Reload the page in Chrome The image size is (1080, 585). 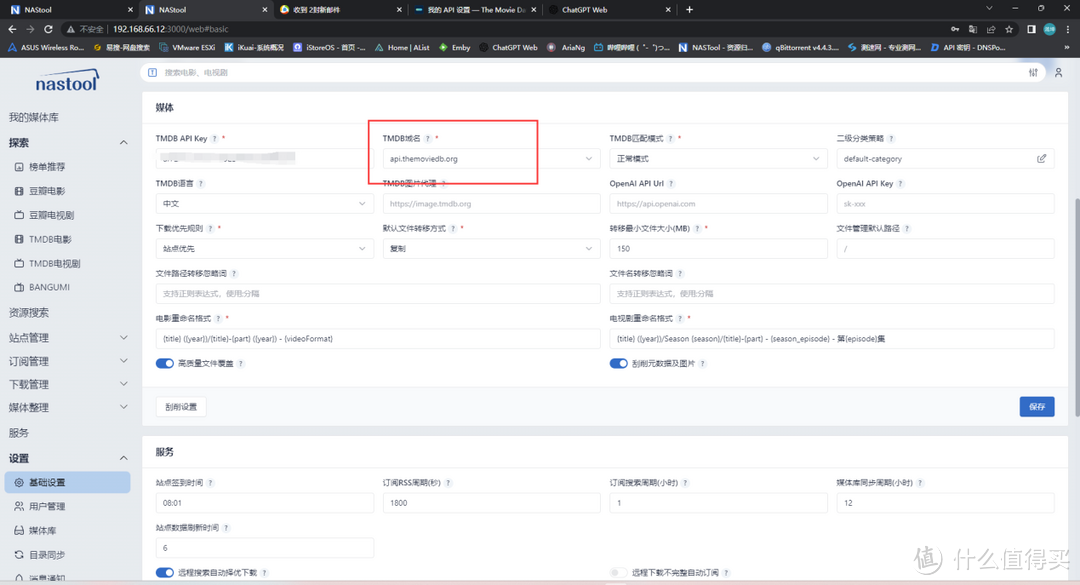point(48,29)
